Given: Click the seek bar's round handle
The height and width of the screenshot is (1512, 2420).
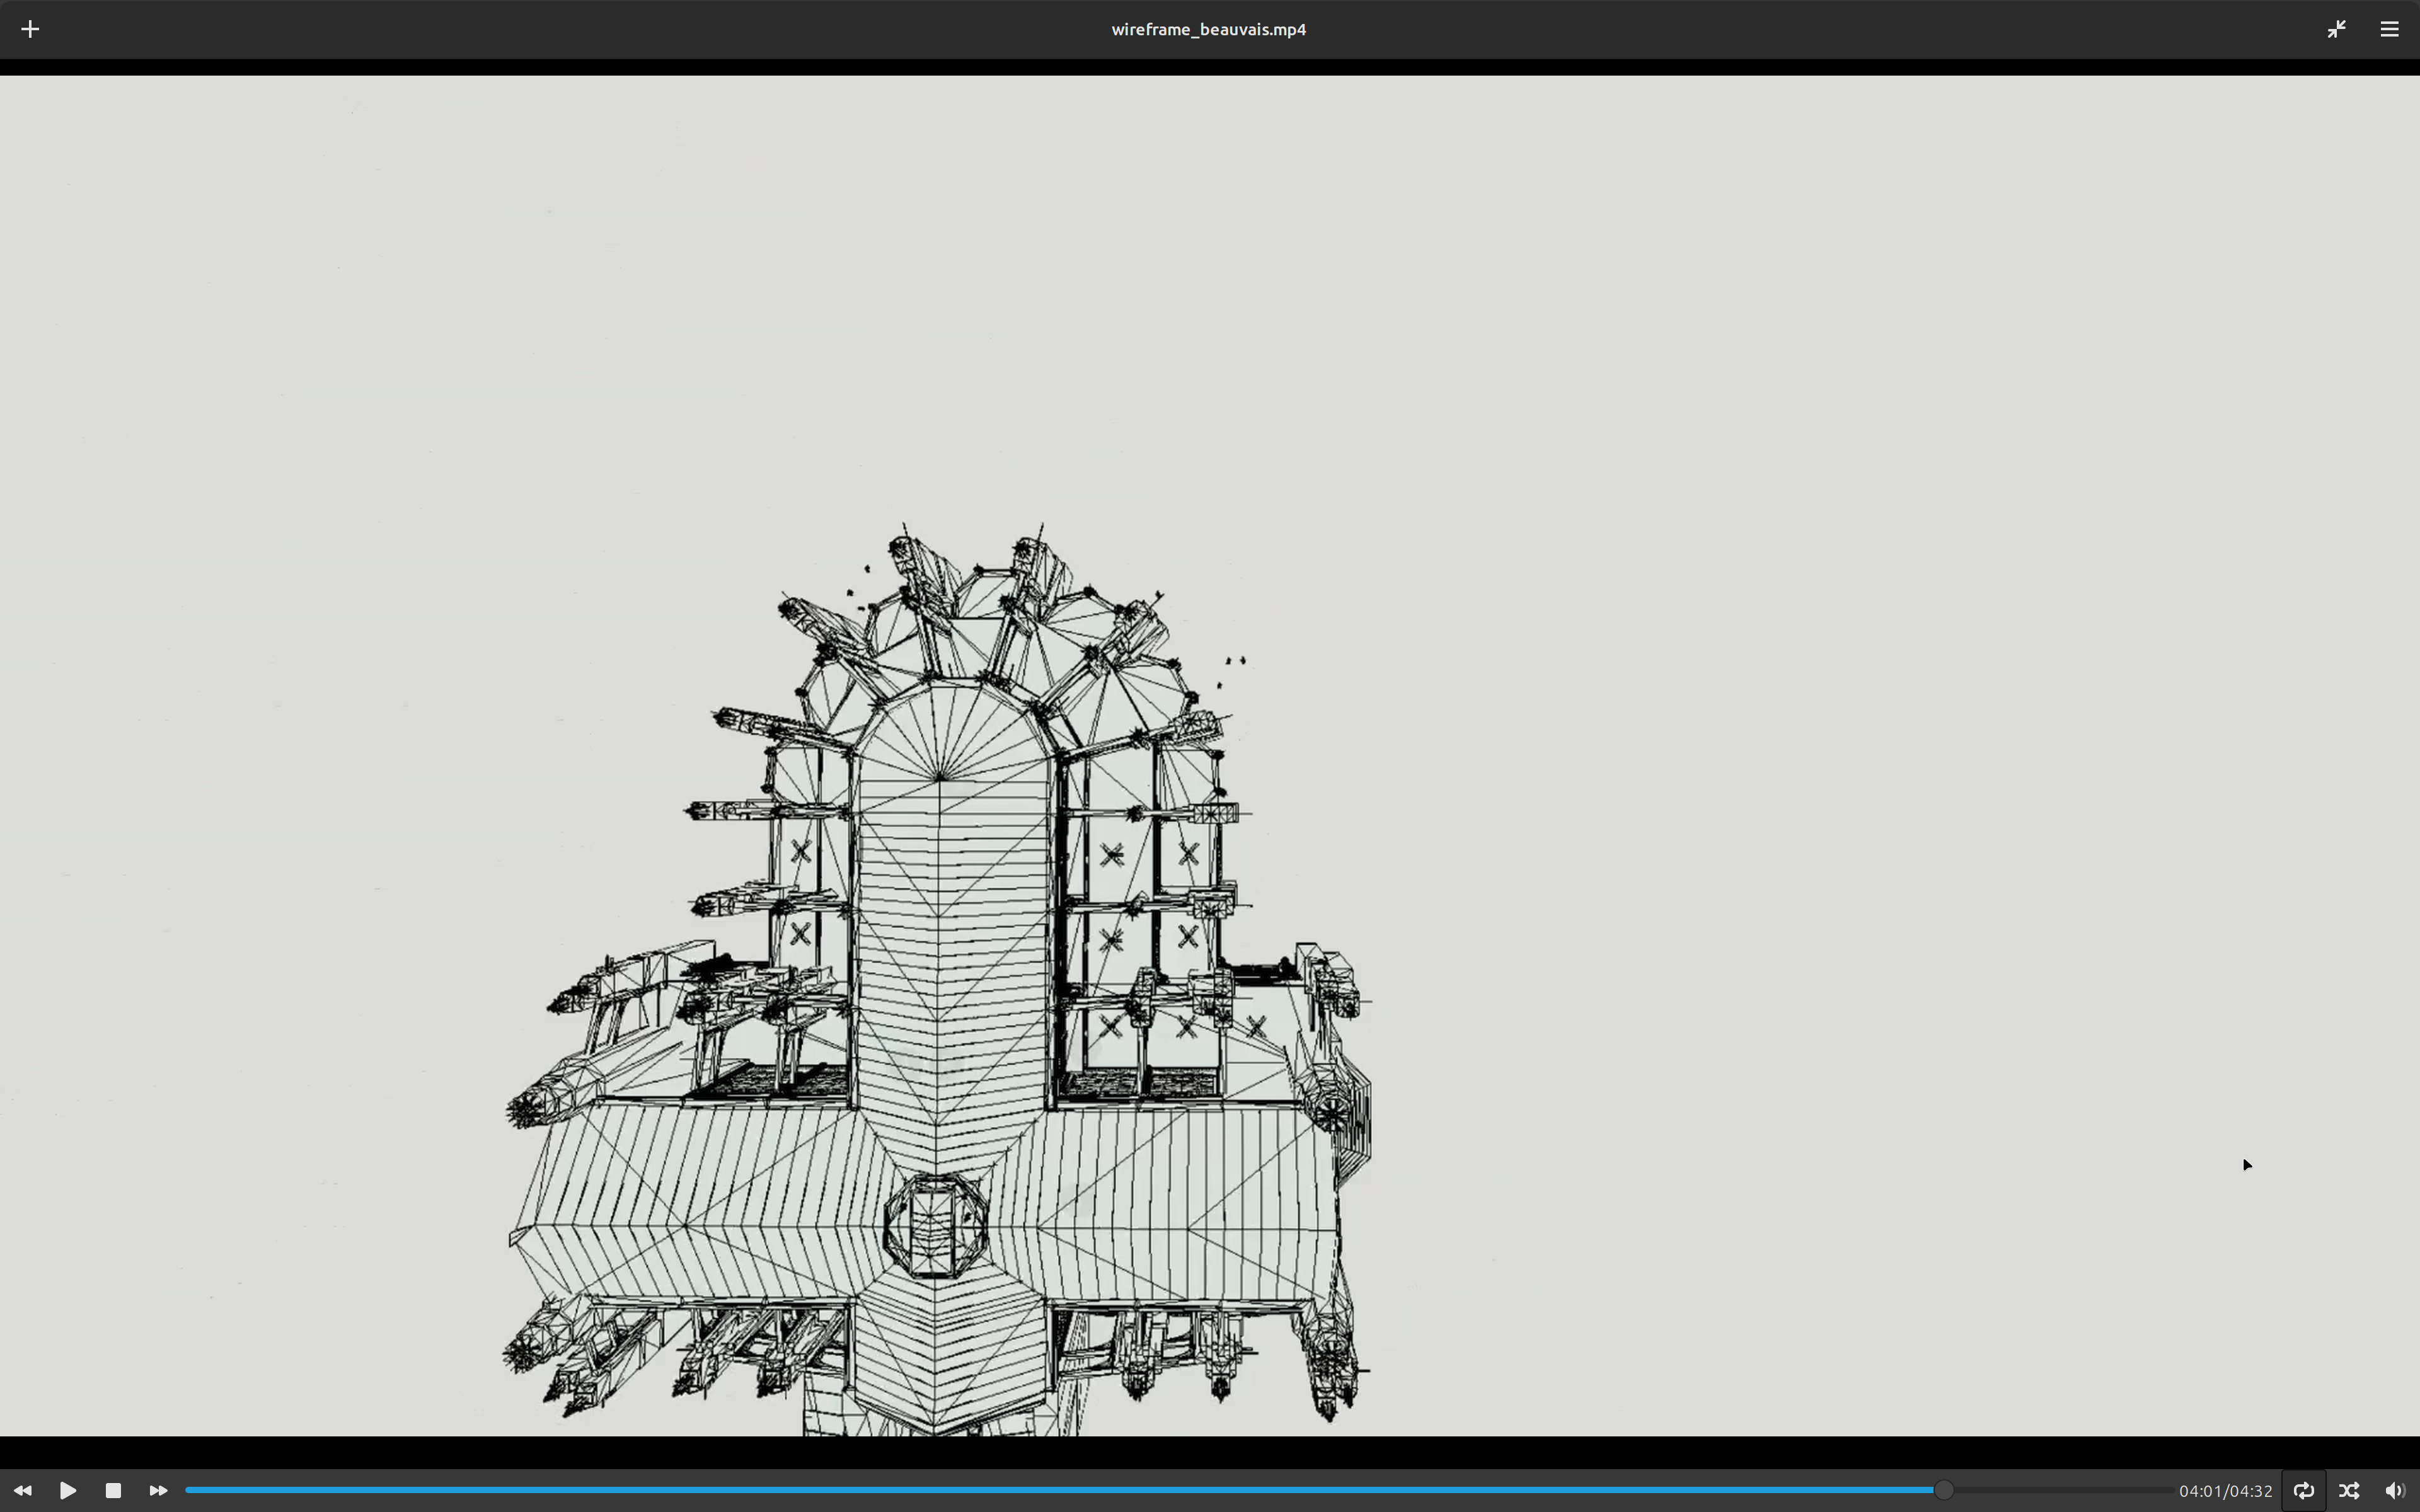Looking at the screenshot, I should coord(1943,1490).
